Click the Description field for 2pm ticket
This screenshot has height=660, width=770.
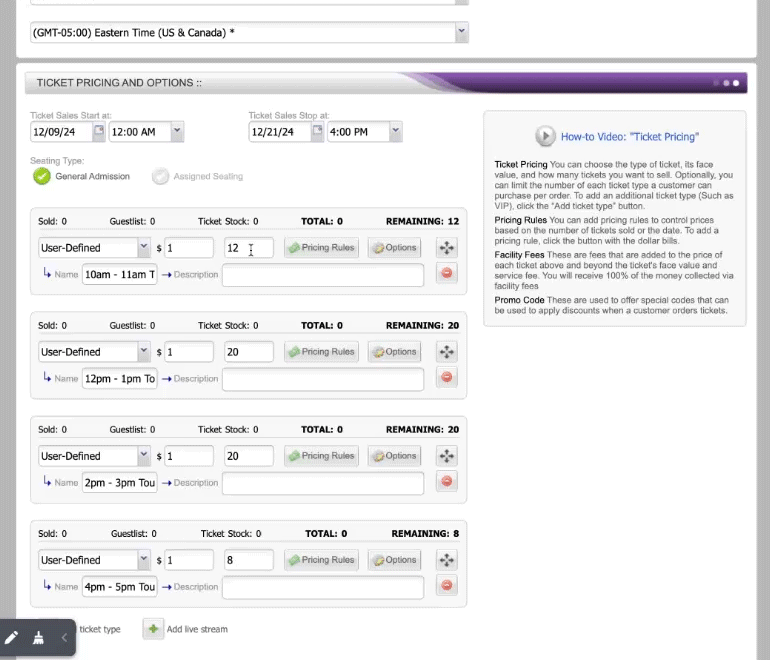coord(323,483)
